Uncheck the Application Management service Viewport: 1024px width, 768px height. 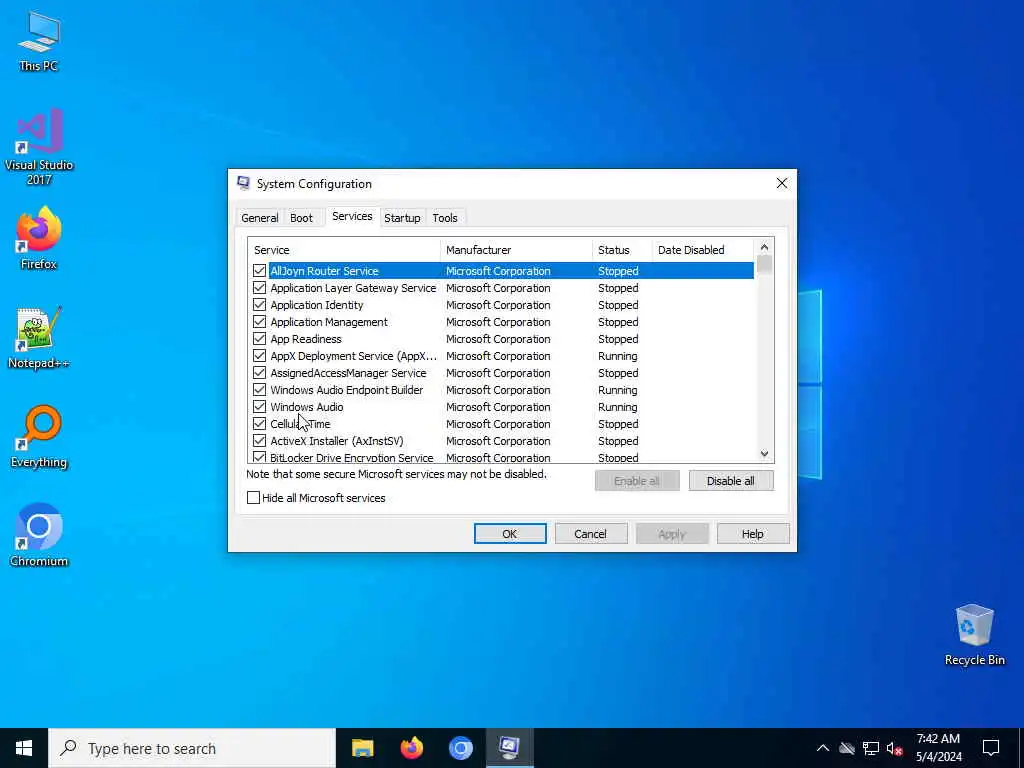click(x=259, y=321)
